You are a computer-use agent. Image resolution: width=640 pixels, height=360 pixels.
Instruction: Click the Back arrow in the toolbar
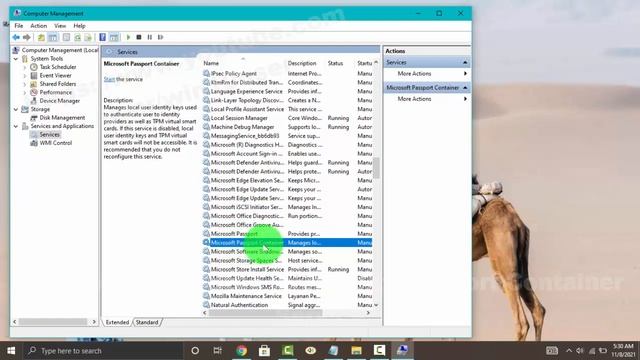pos(16,37)
